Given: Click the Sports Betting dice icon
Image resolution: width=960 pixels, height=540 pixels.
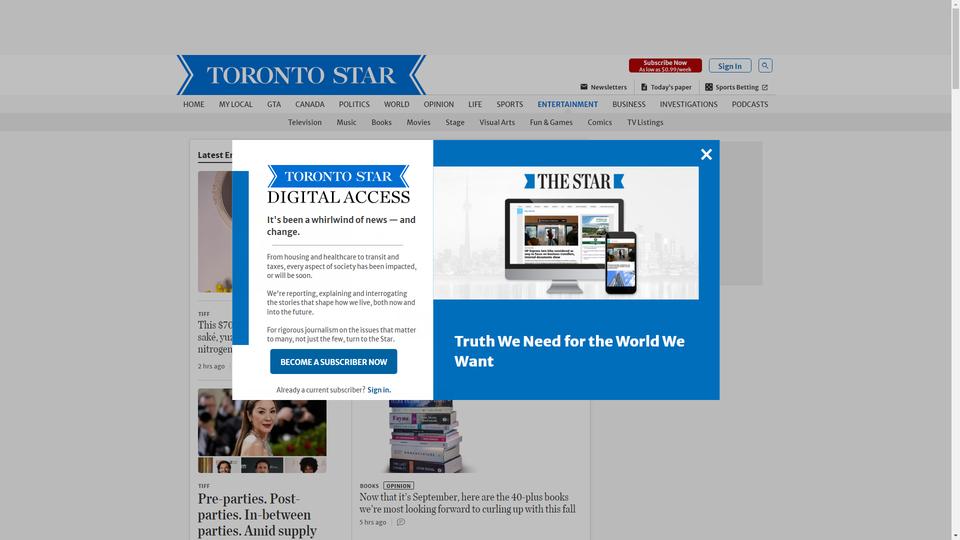Looking at the screenshot, I should [708, 87].
